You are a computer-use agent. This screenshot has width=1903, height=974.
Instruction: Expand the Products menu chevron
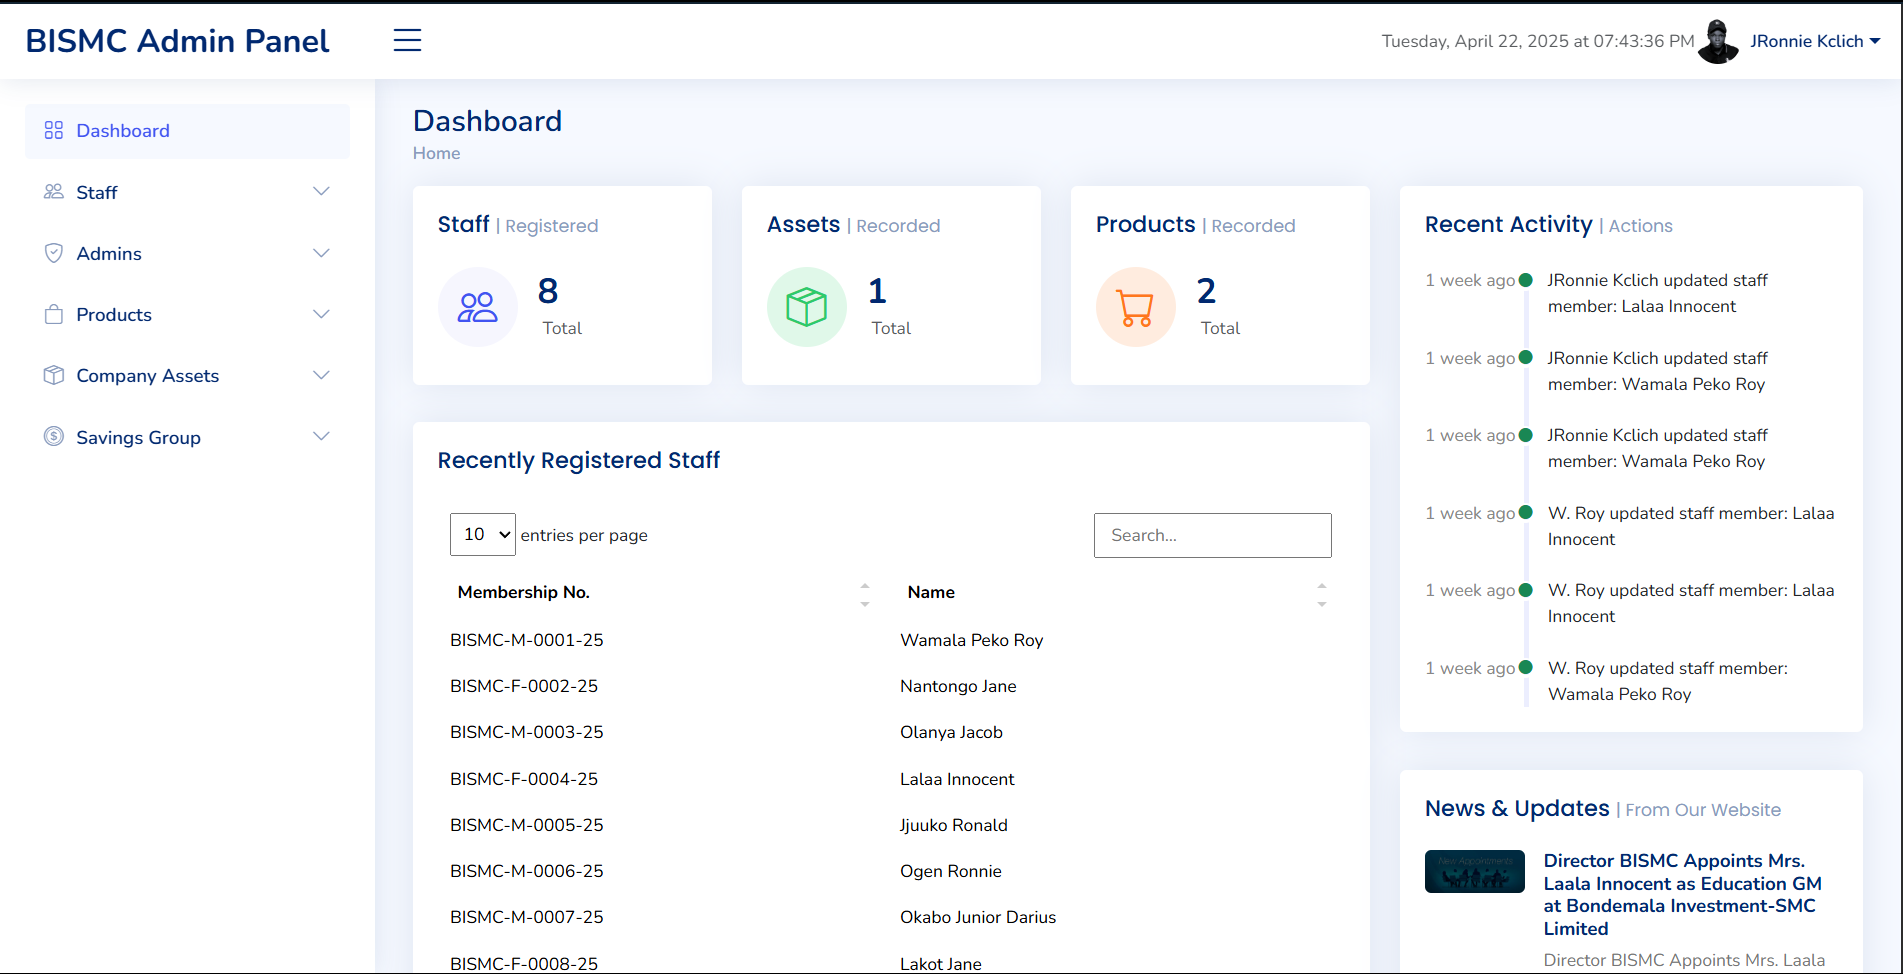pos(321,314)
